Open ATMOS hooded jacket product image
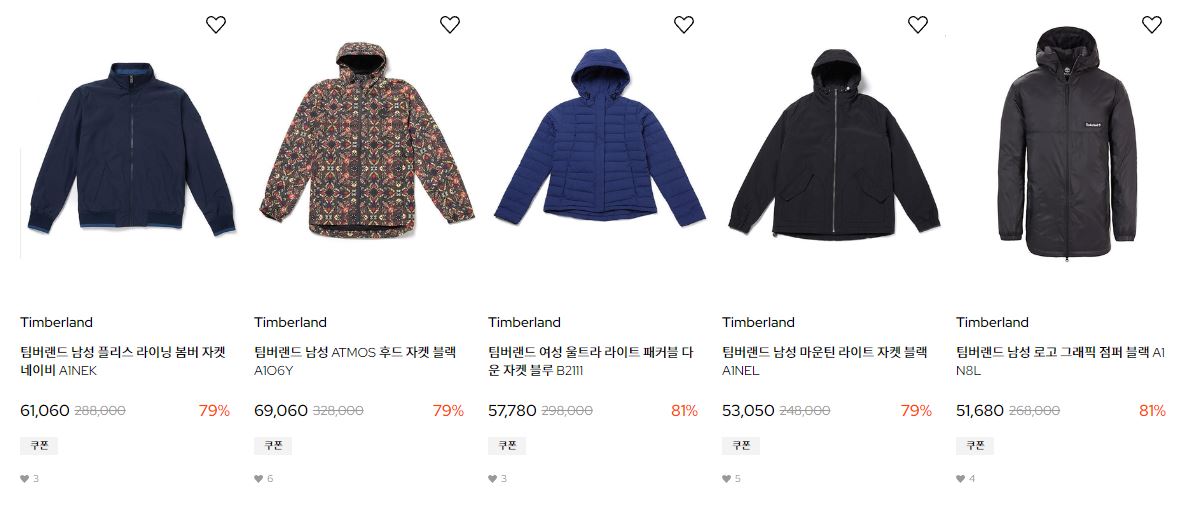This screenshot has width=1190, height=507. pos(367,140)
